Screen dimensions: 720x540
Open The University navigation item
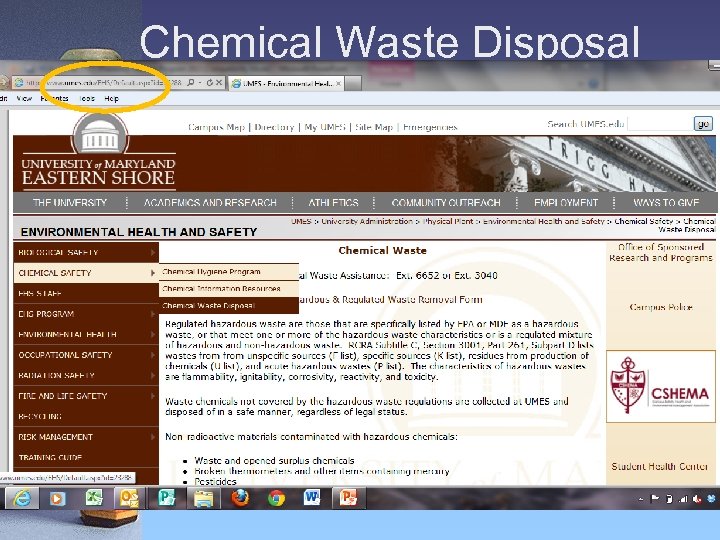pos(70,202)
